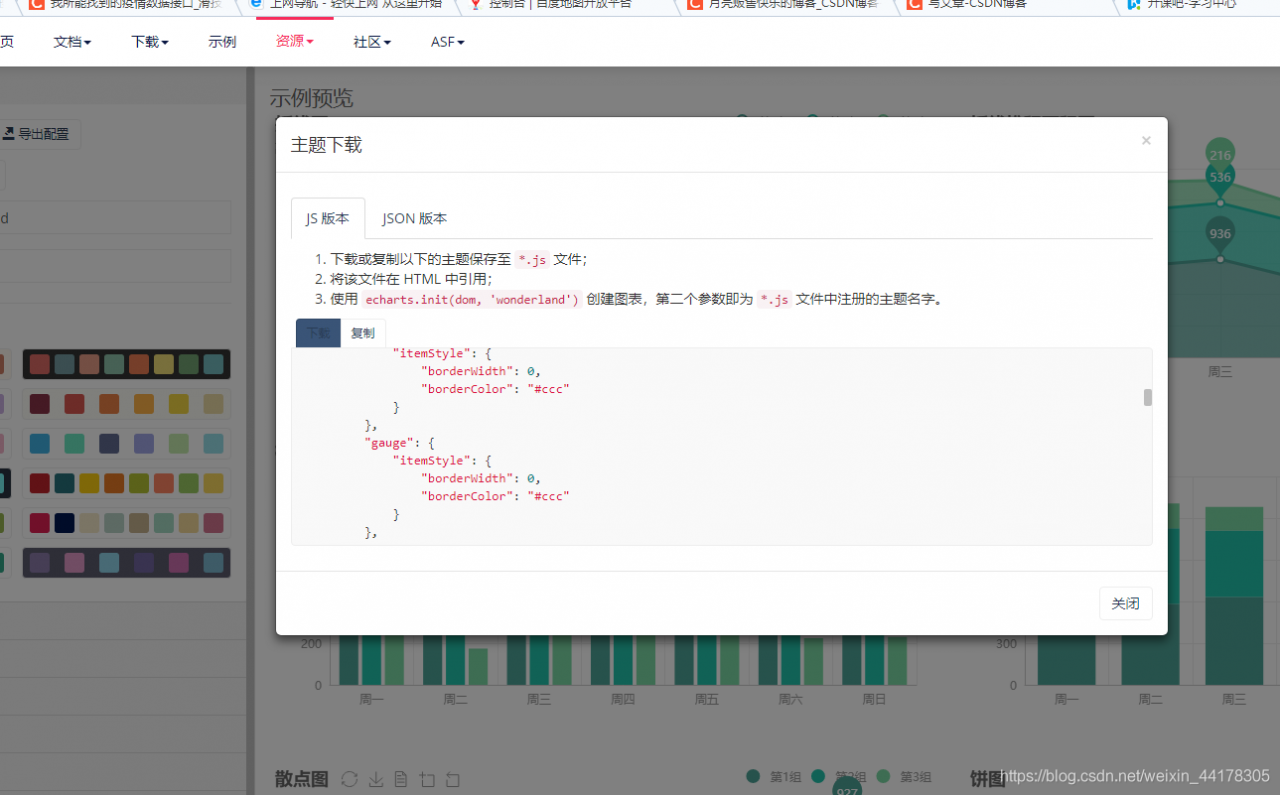The width and height of the screenshot is (1280, 795).
Task: Toggle visibility of 第1组 legend series
Action: [753, 776]
